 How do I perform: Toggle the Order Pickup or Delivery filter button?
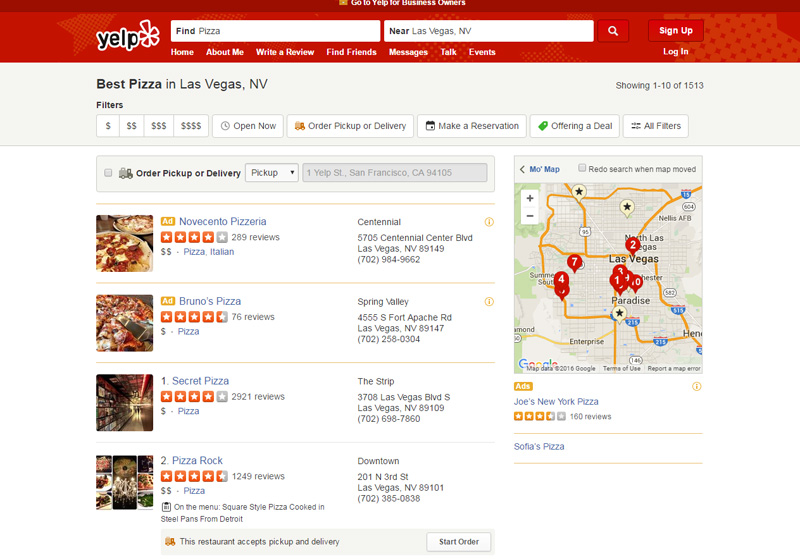[x=350, y=126]
